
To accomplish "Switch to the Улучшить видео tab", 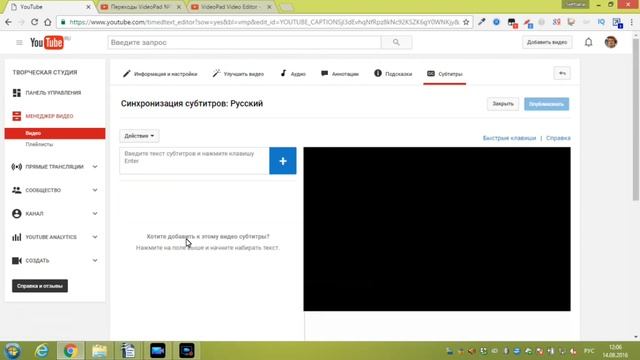I will 238,74.
